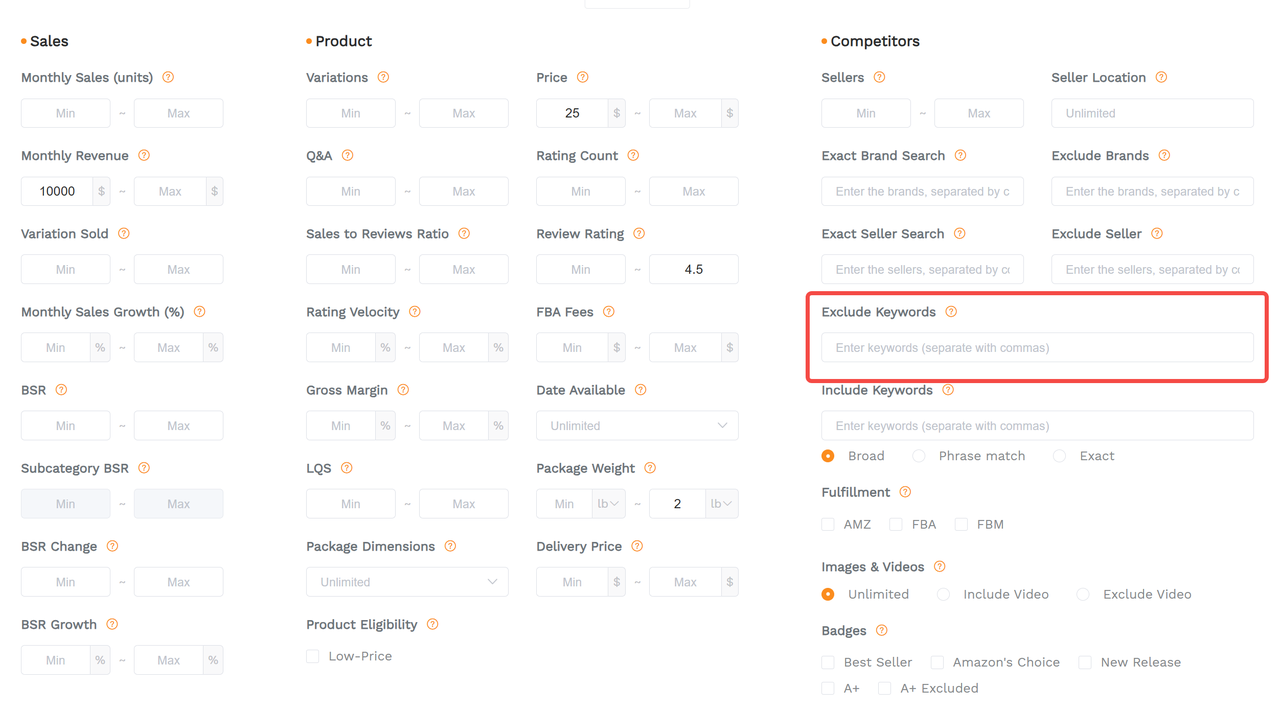Click the Rating Count help icon

[632, 156]
